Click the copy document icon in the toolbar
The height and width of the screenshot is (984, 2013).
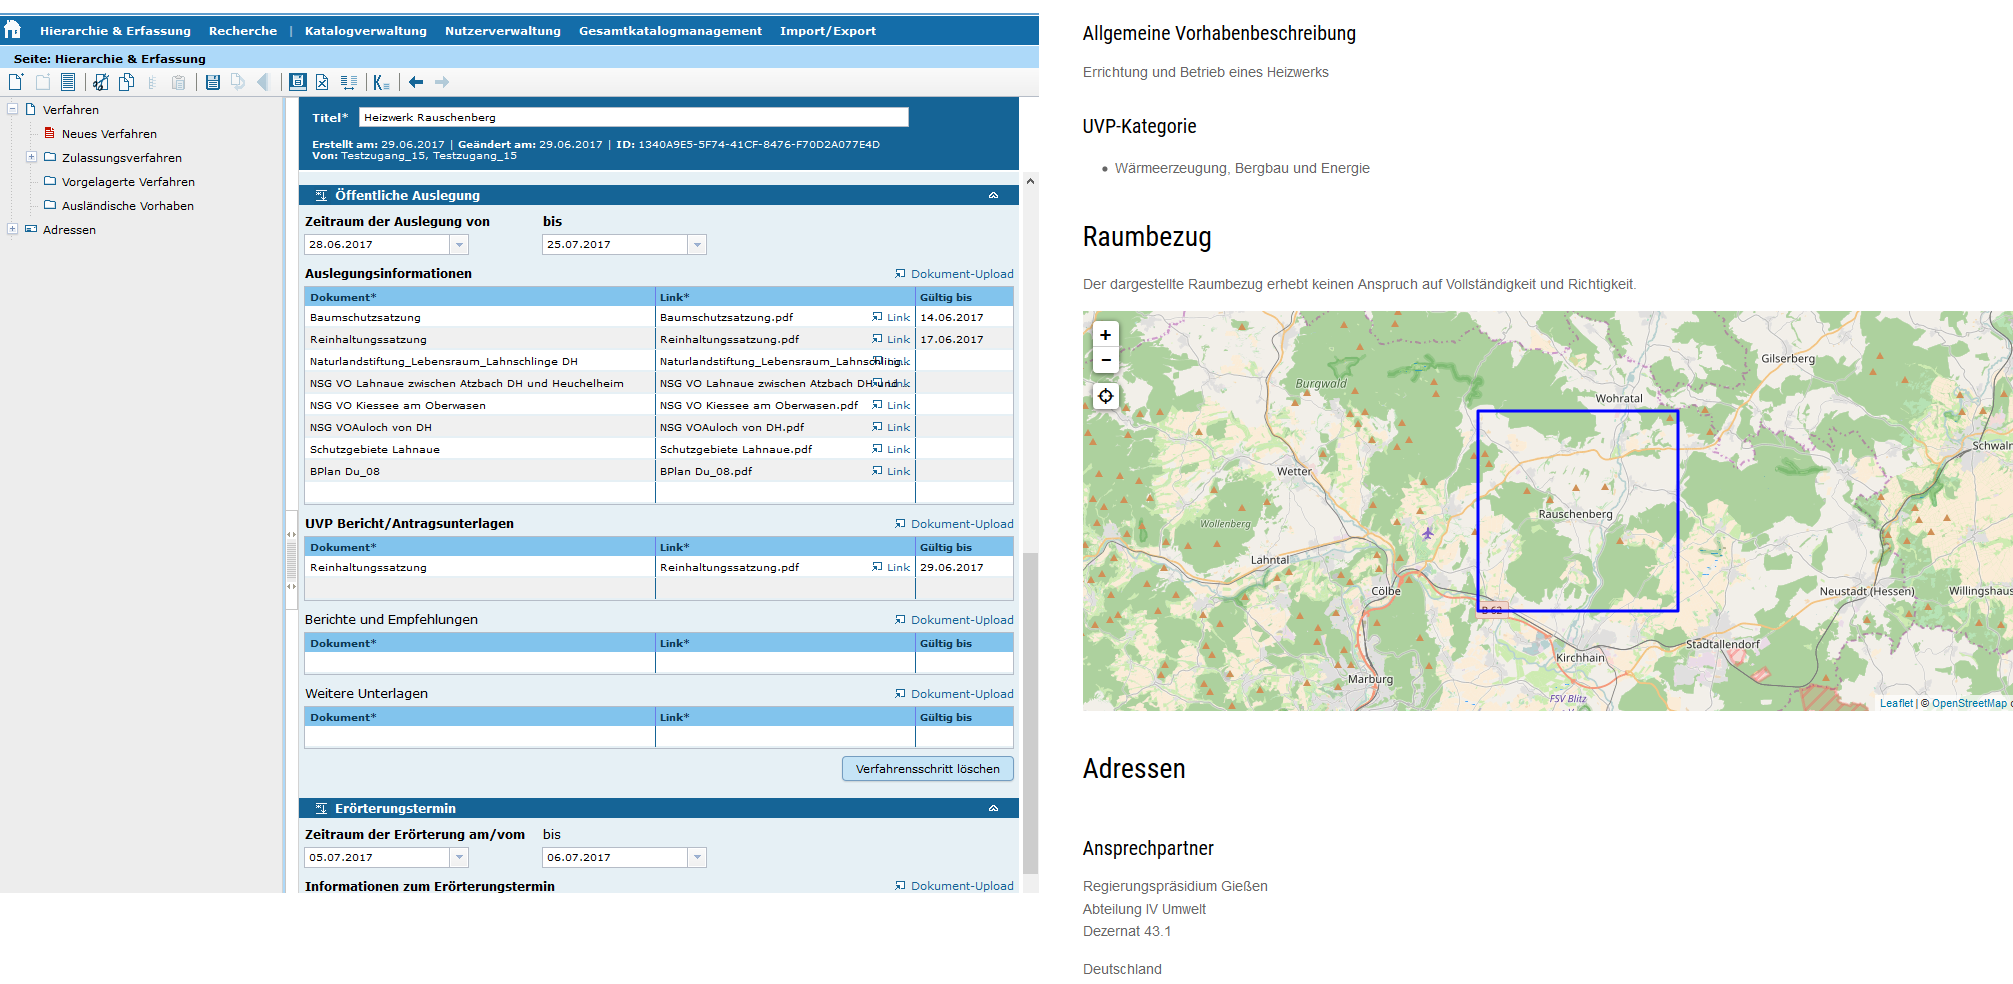(x=127, y=82)
